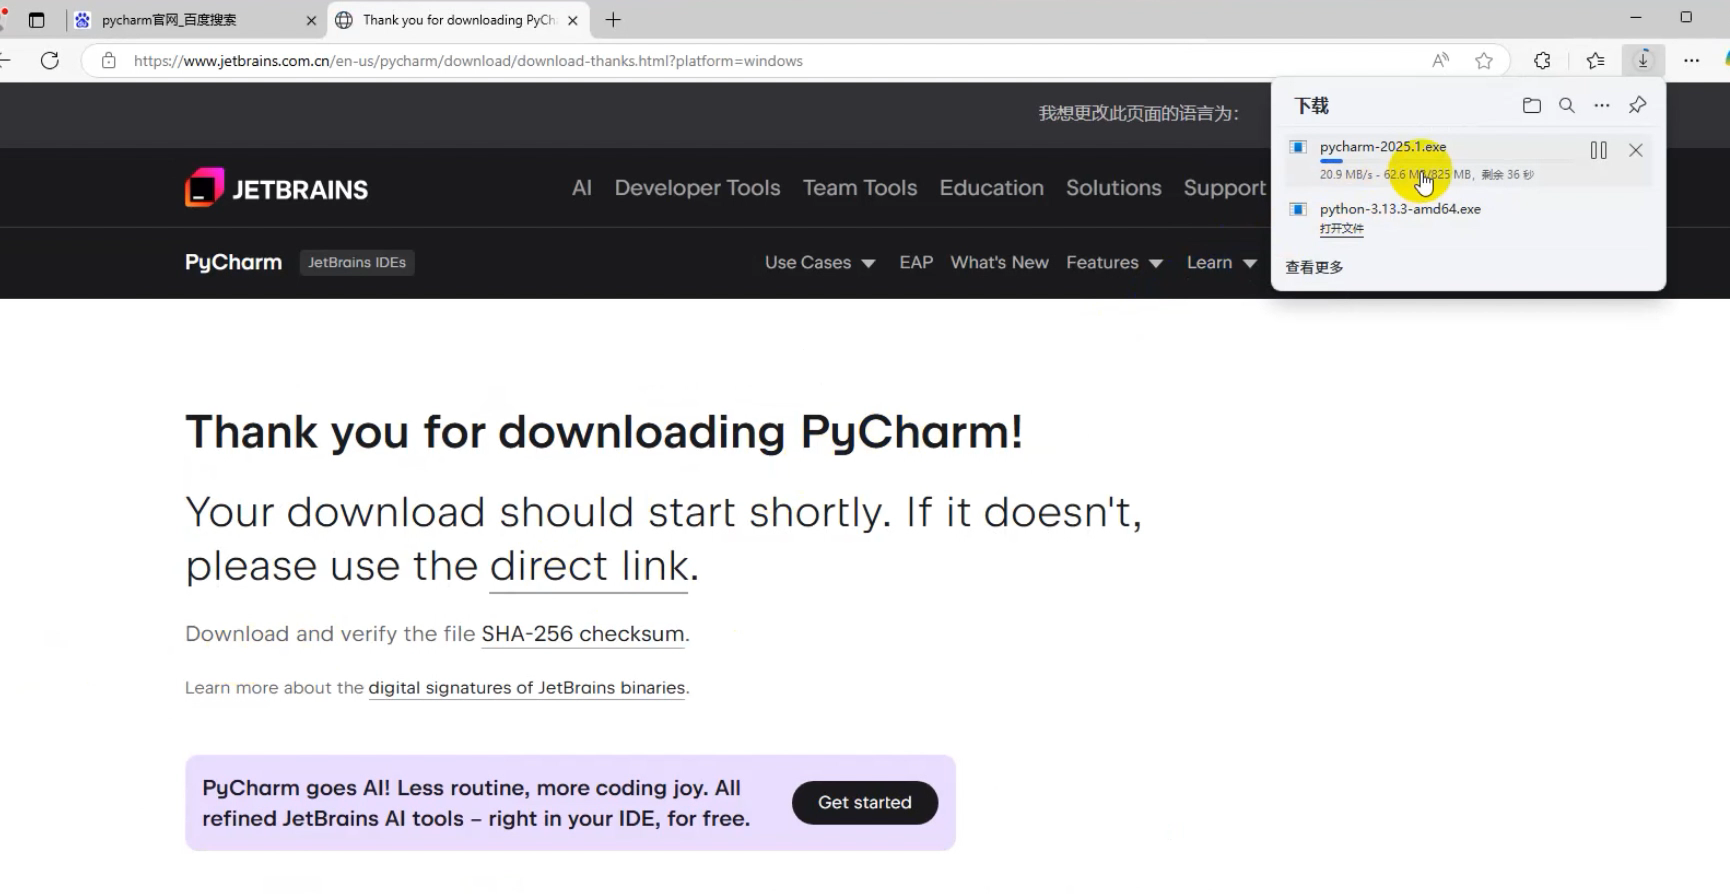This screenshot has width=1730, height=894.
Task: Open the EAP page link
Action: pyautogui.click(x=916, y=262)
